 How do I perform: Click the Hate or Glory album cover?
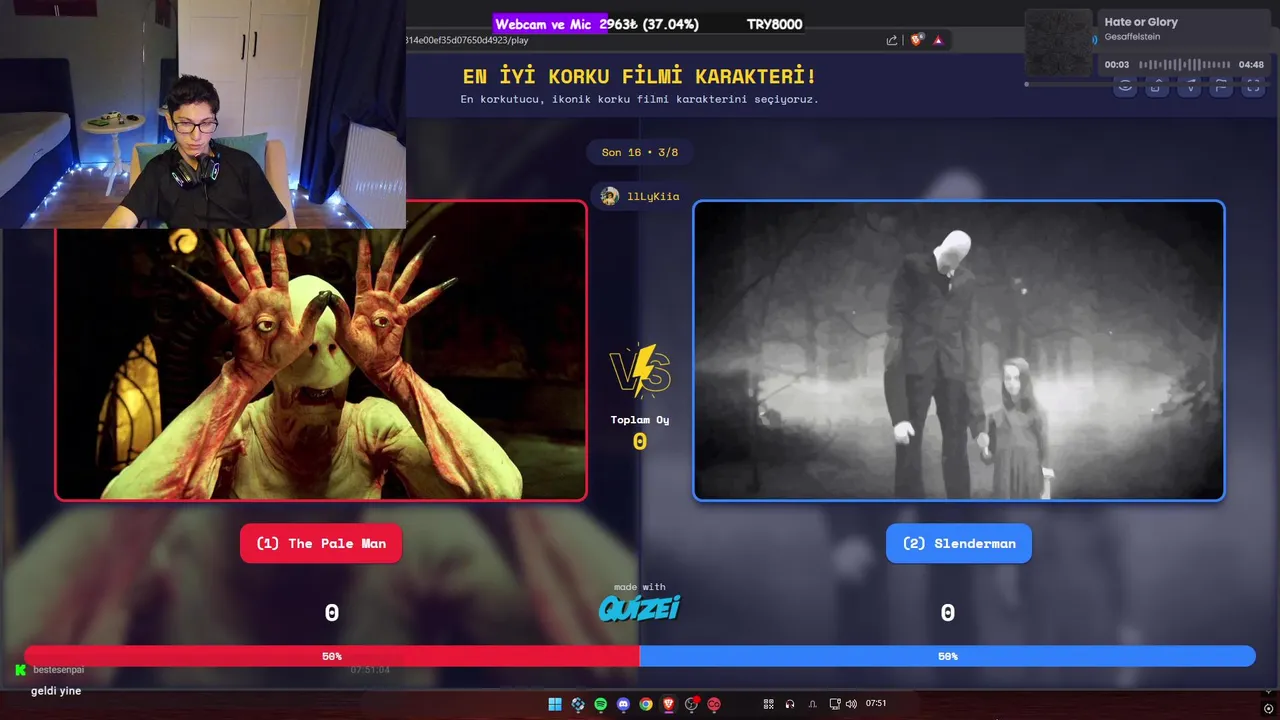(1058, 42)
